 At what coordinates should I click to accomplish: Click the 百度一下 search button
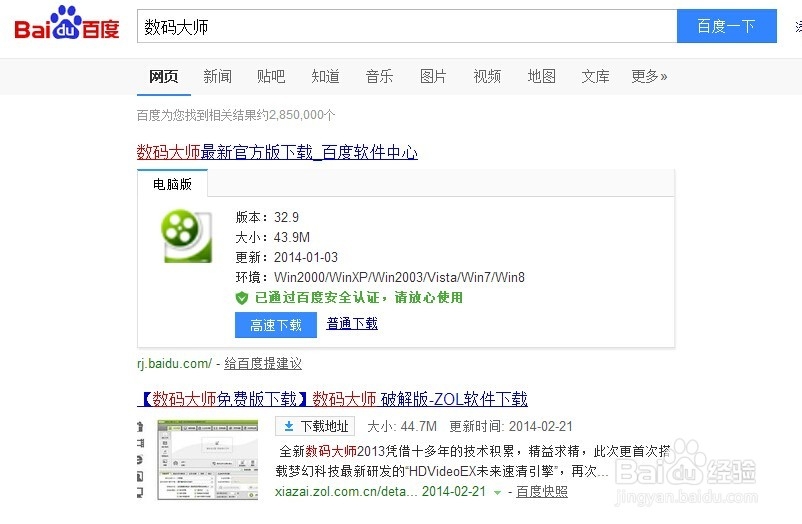point(726,26)
